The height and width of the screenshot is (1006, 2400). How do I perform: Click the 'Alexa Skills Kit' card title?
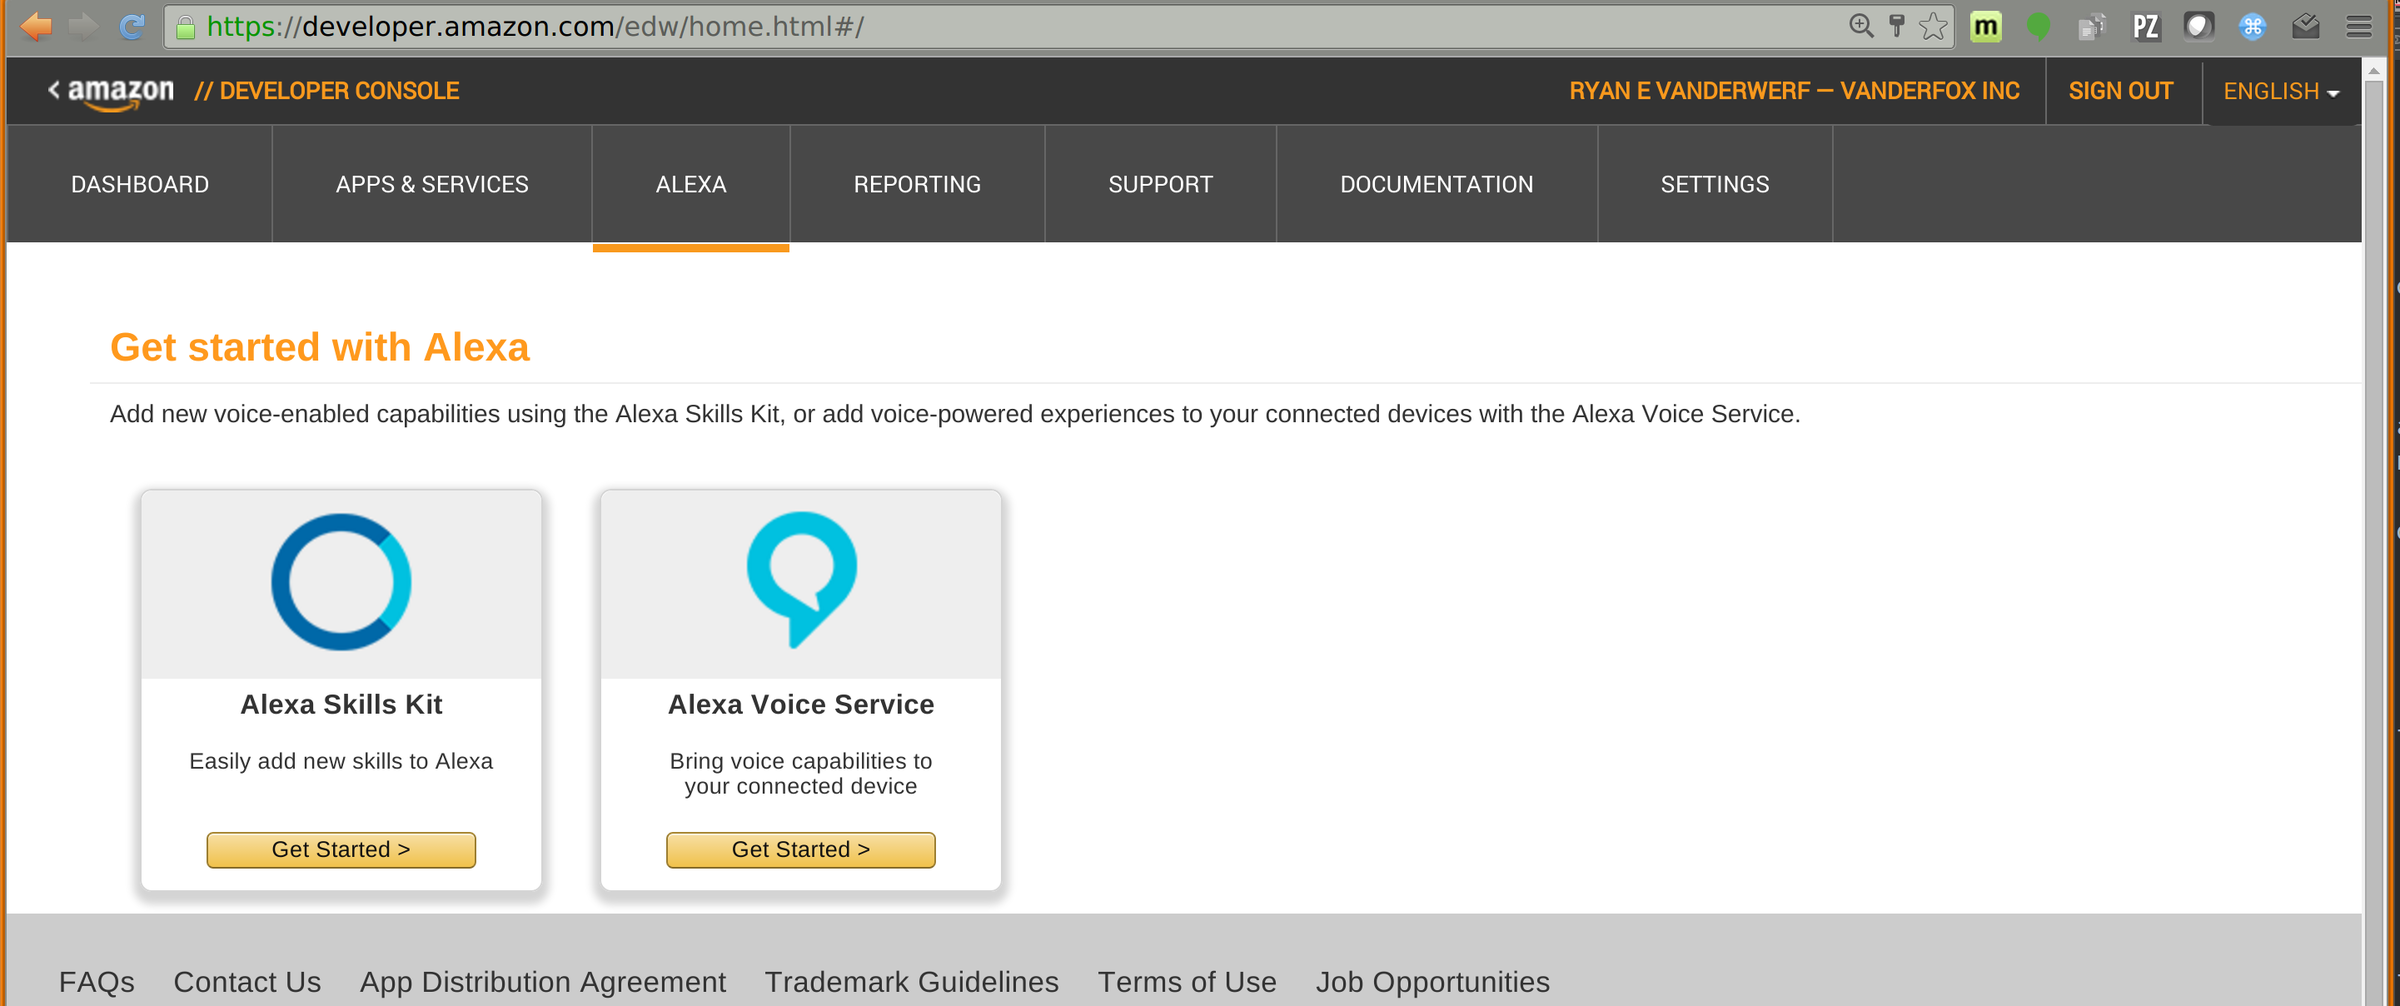tap(341, 705)
